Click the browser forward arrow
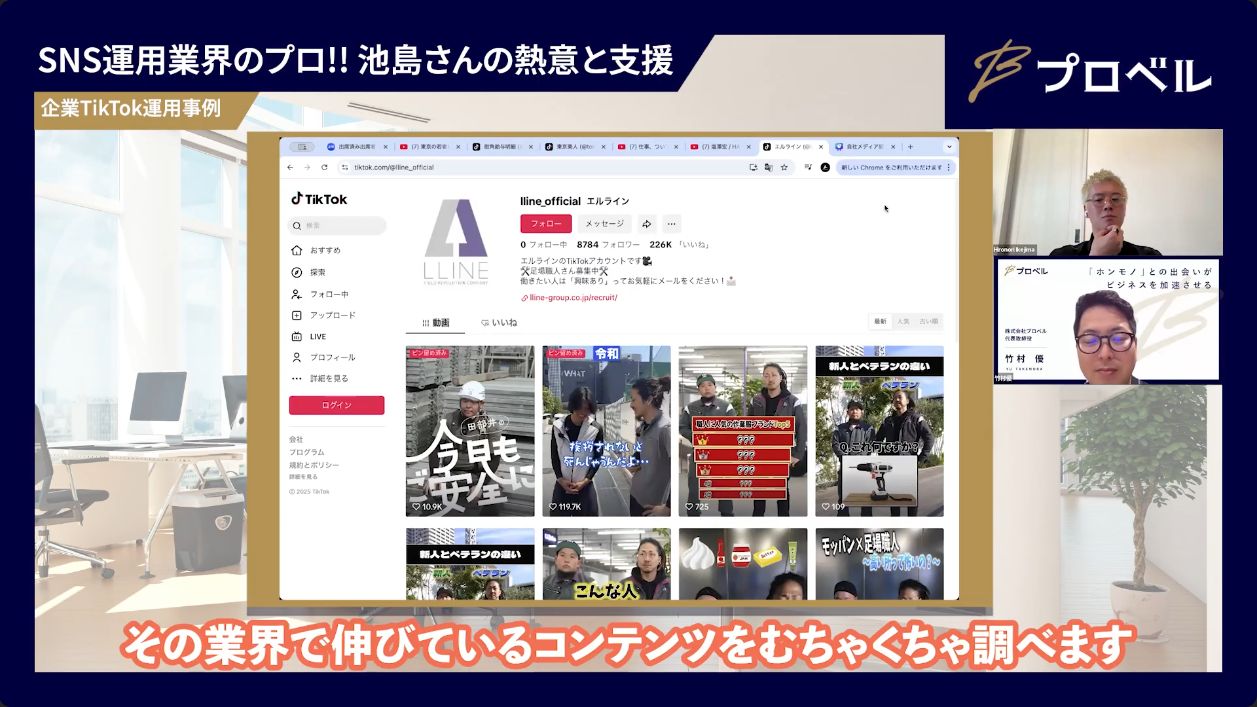The image size is (1257, 707). [x=307, y=167]
